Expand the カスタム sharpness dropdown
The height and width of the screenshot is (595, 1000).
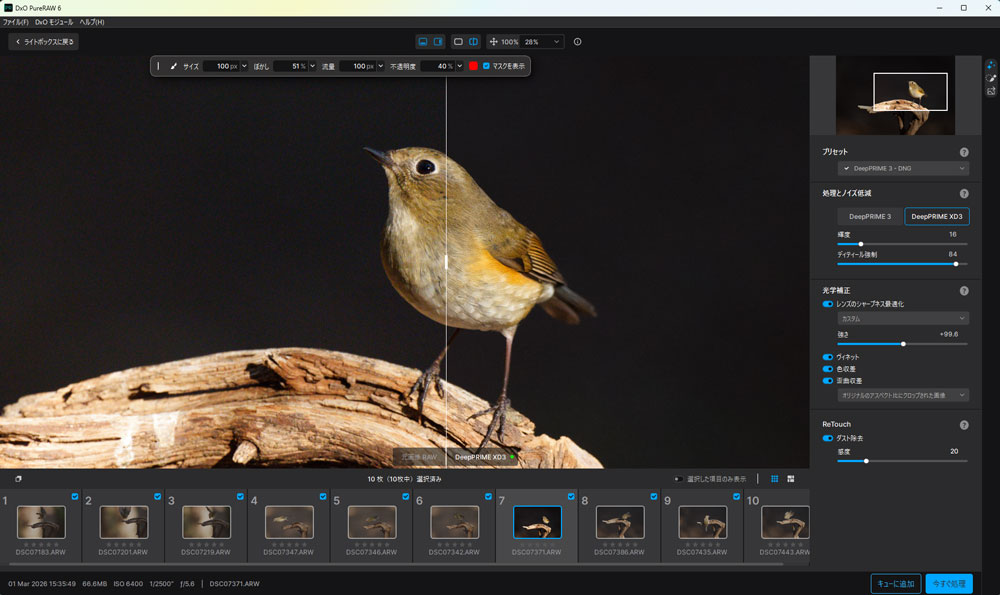coord(902,319)
